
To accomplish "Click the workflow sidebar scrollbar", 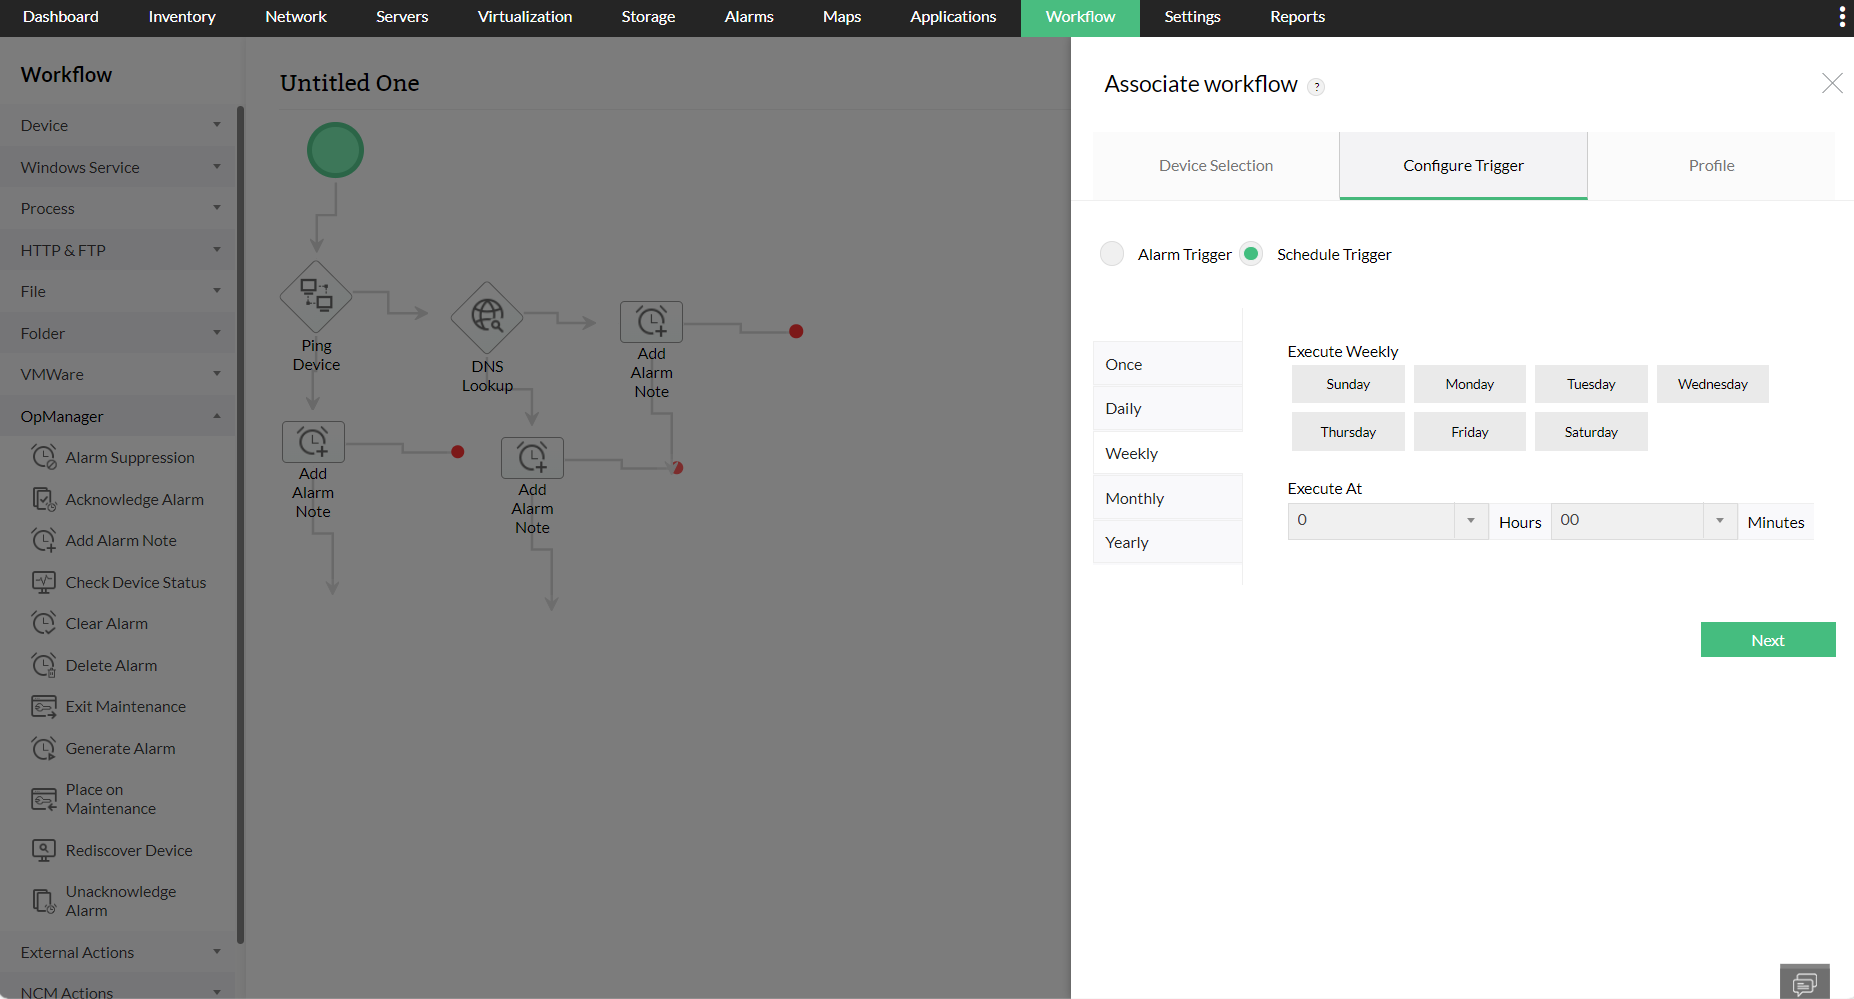I will [240, 524].
